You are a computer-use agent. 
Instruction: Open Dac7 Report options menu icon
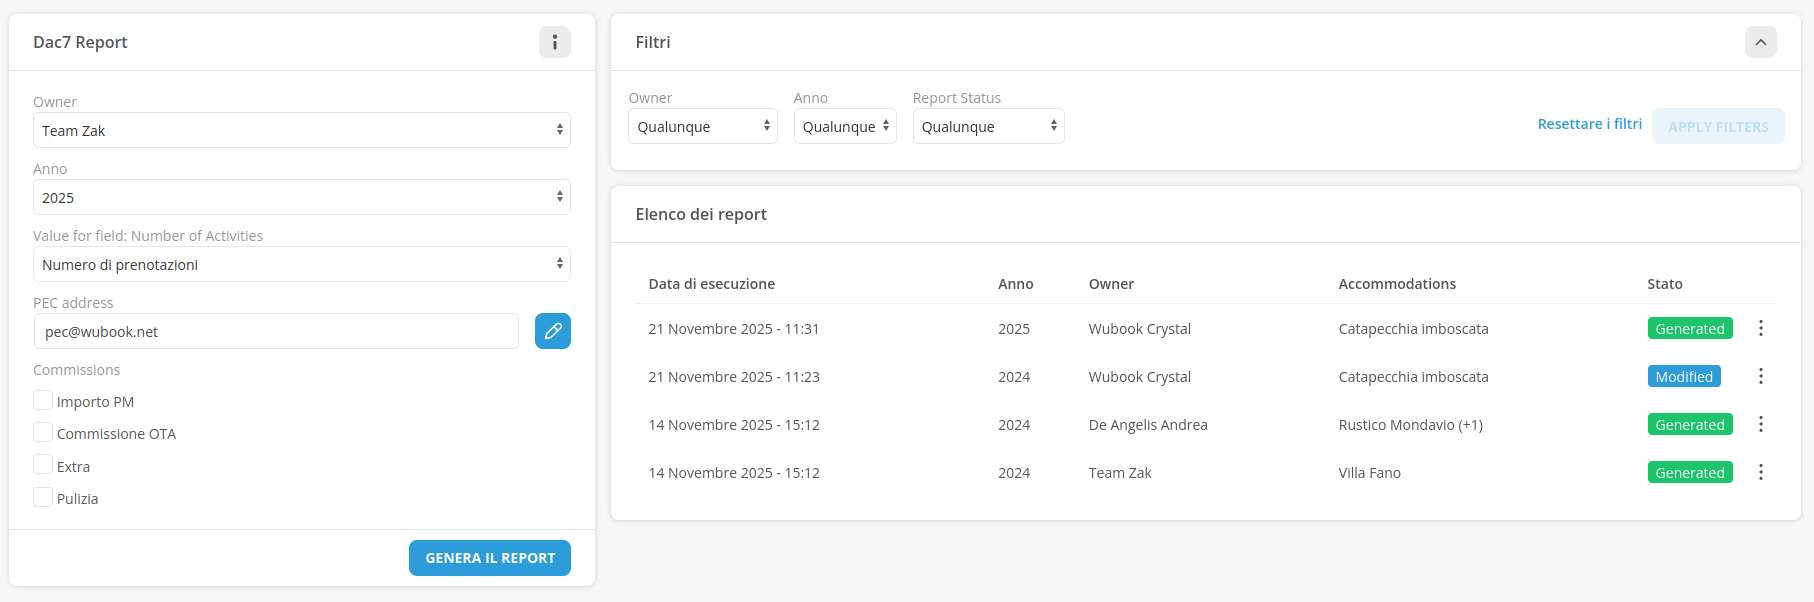[555, 42]
